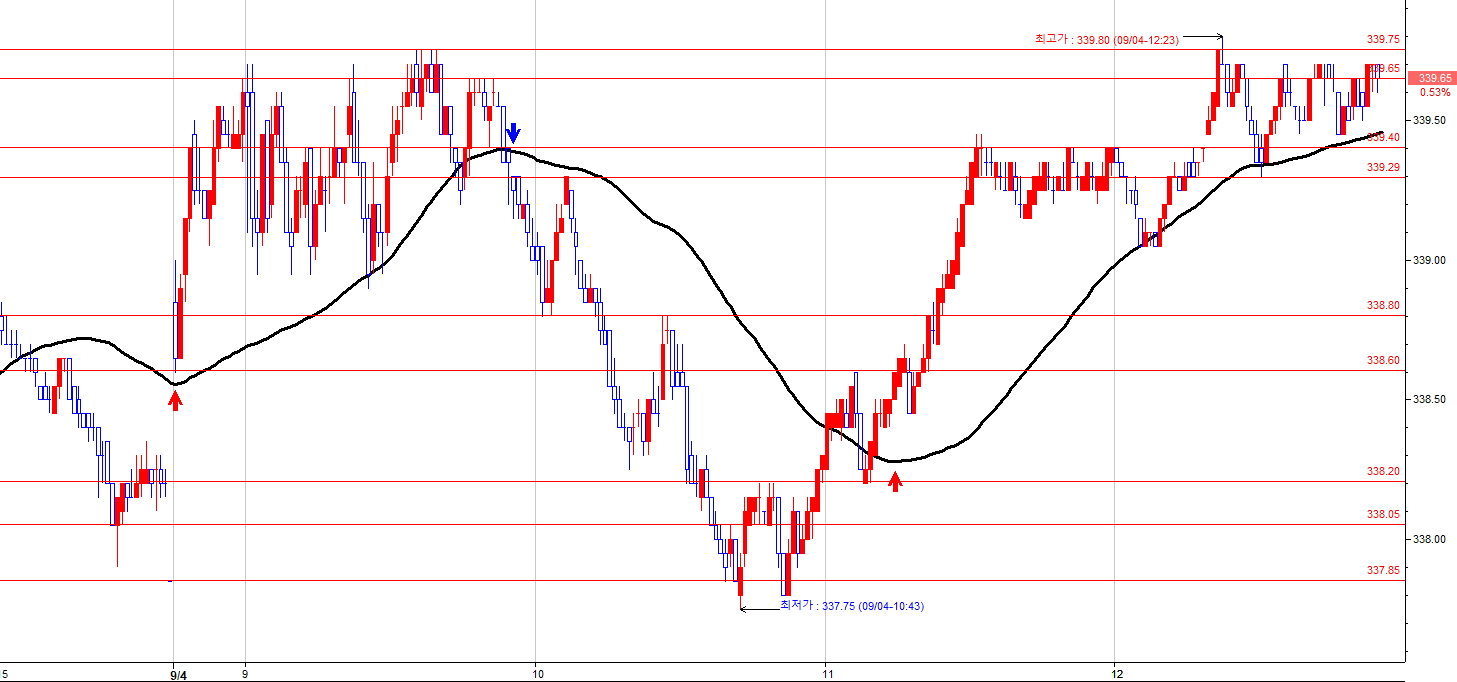Click the highlighted current price tag 339.65
The width and height of the screenshot is (1457, 682).
(x=1434, y=78)
